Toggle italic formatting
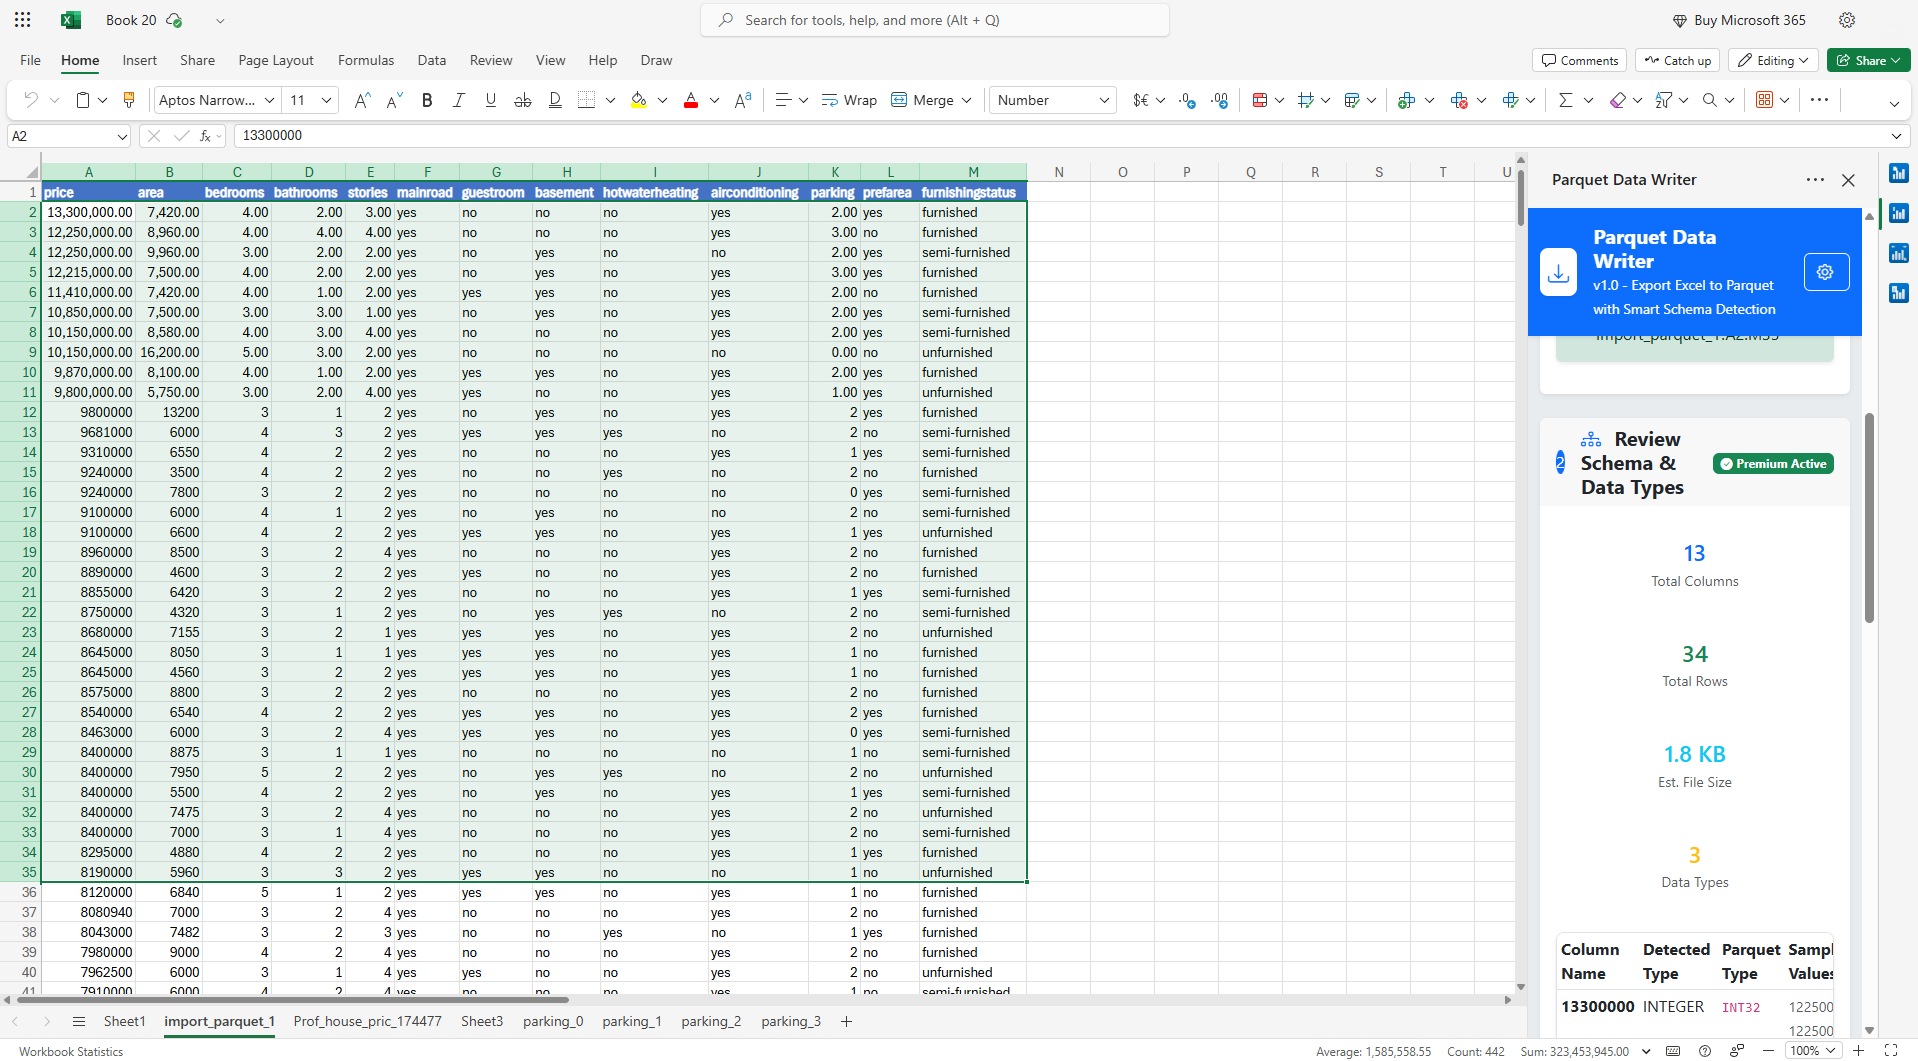Screen dimensions: 1918x1061 [x=459, y=100]
